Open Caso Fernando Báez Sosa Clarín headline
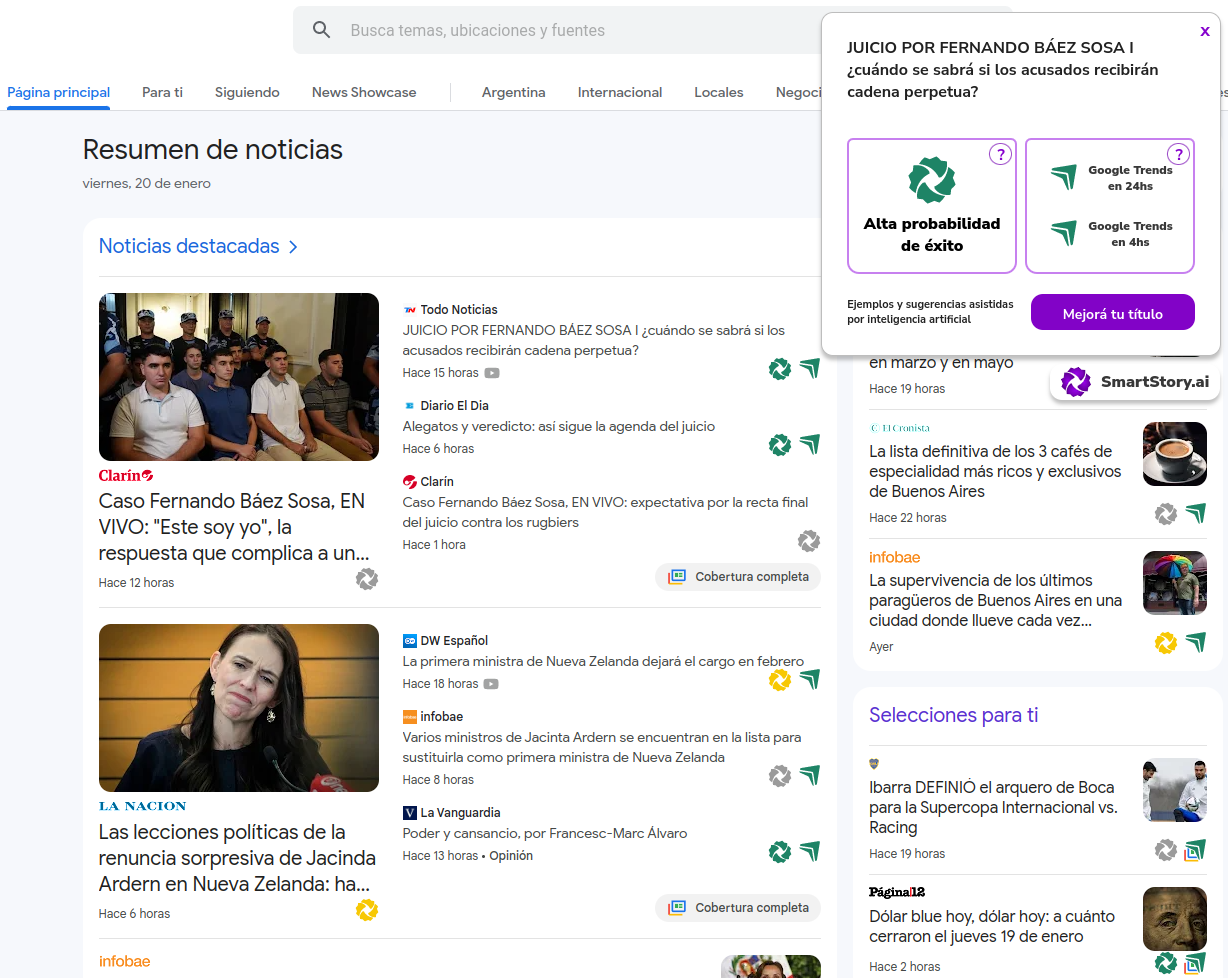Viewport: 1228px width, 978px height. (x=232, y=527)
